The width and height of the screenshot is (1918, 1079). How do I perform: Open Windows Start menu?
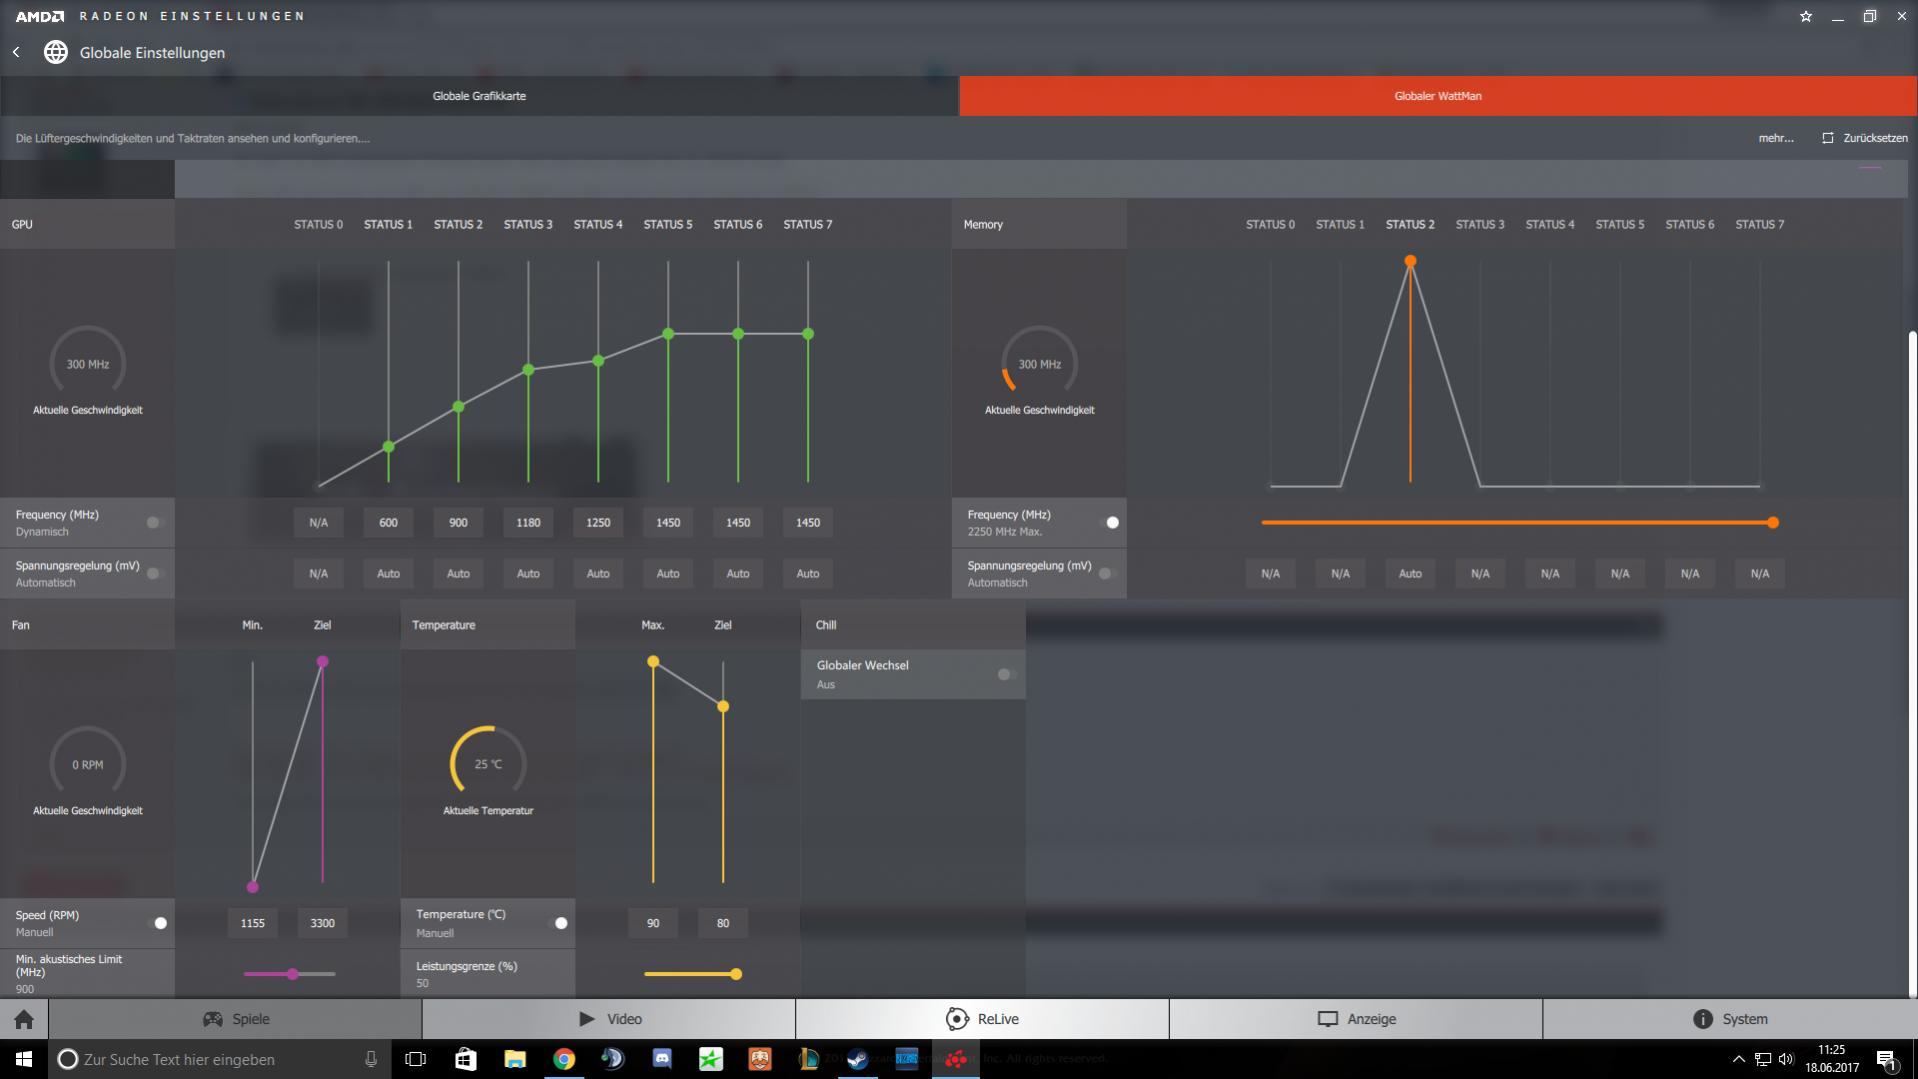pos(24,1059)
